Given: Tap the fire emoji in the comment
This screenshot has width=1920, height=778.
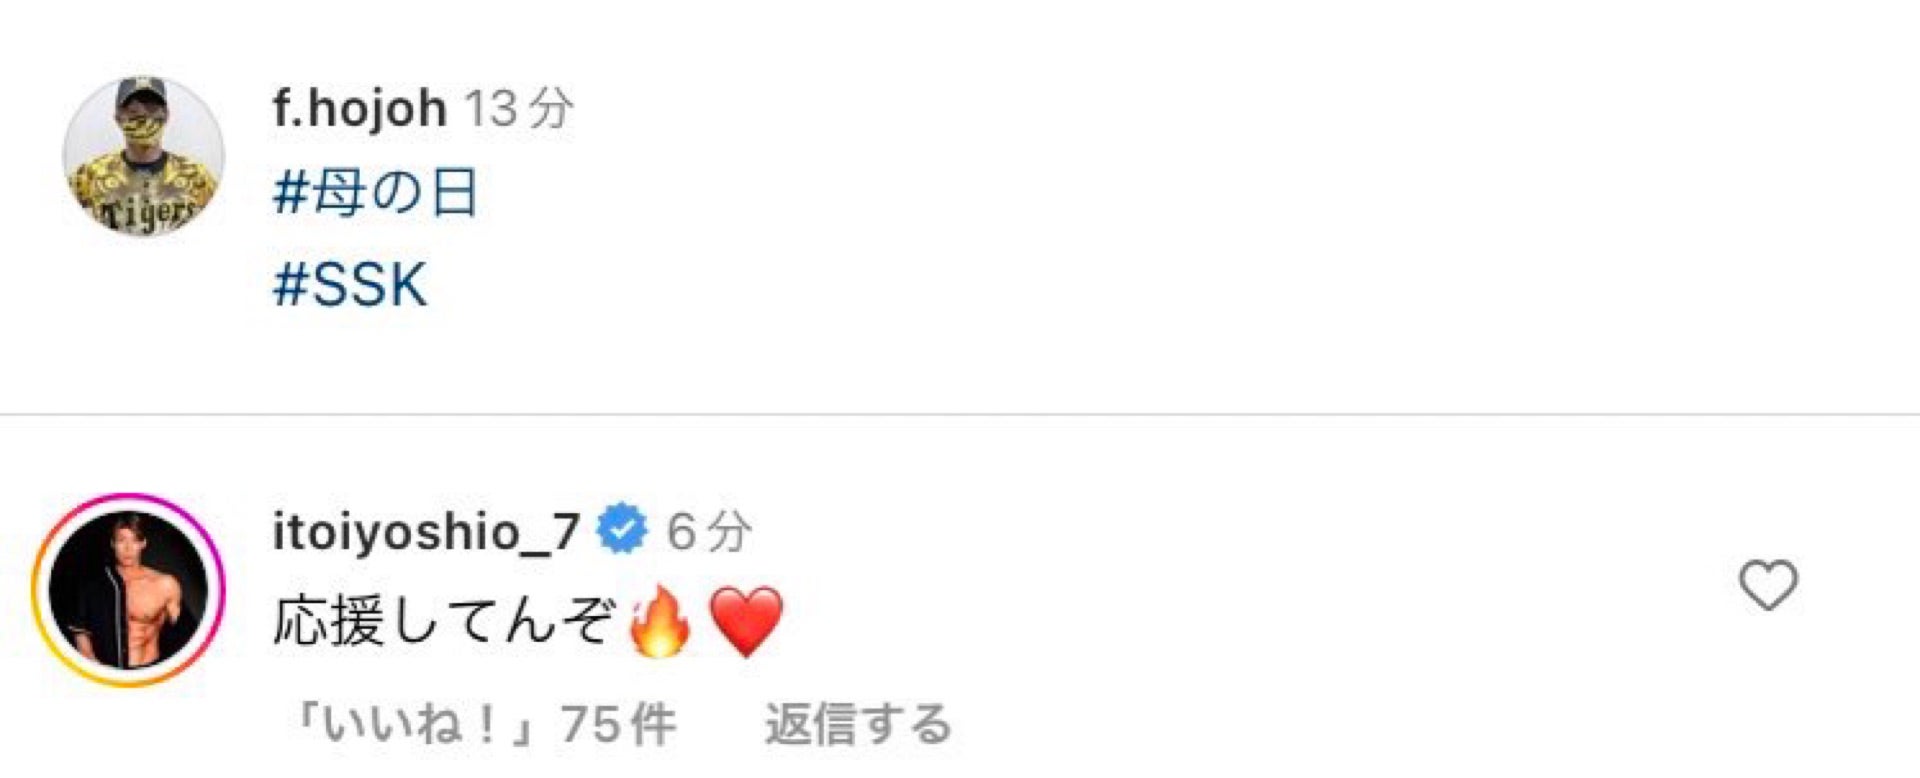Looking at the screenshot, I should click(660, 621).
